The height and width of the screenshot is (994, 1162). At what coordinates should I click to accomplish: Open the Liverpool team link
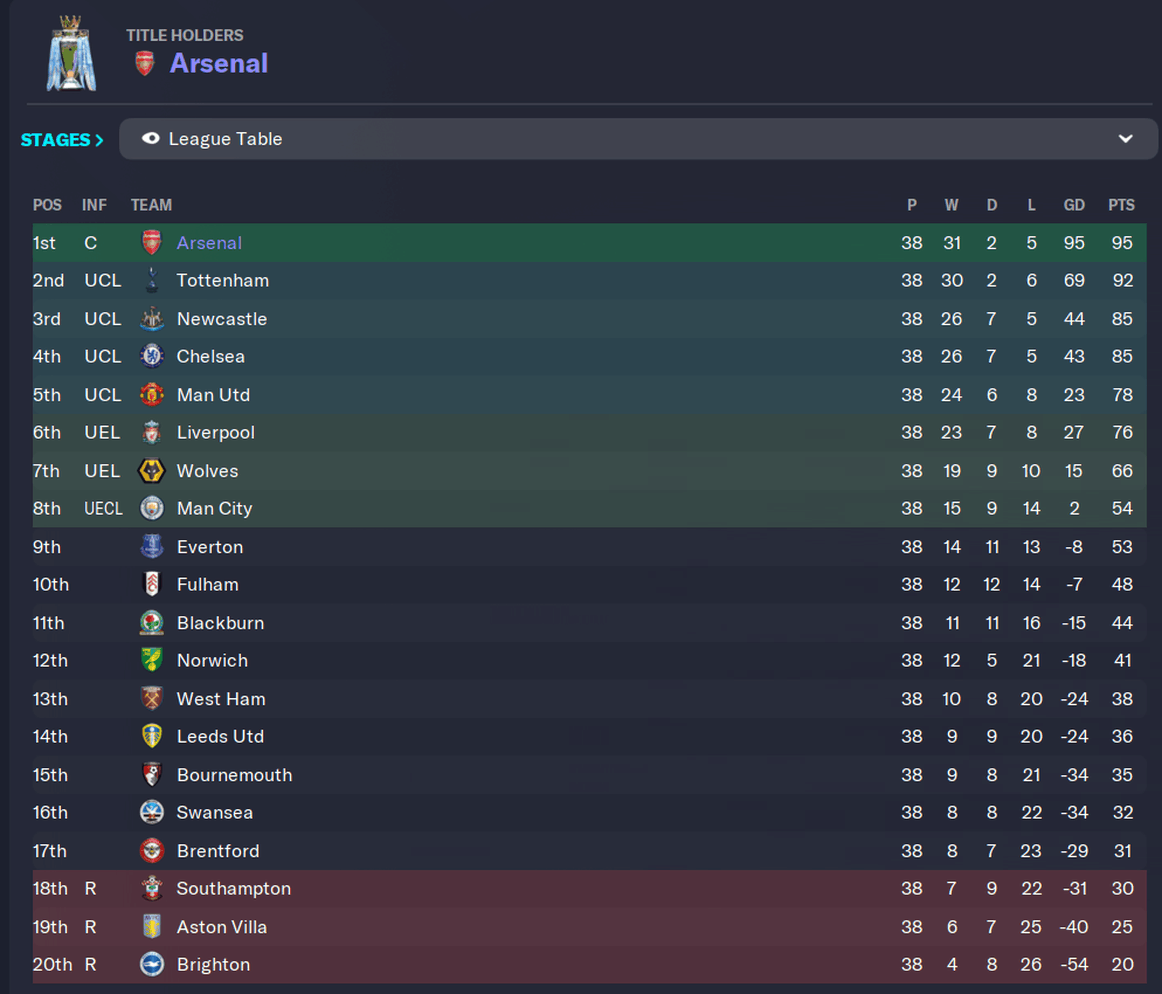tap(216, 433)
